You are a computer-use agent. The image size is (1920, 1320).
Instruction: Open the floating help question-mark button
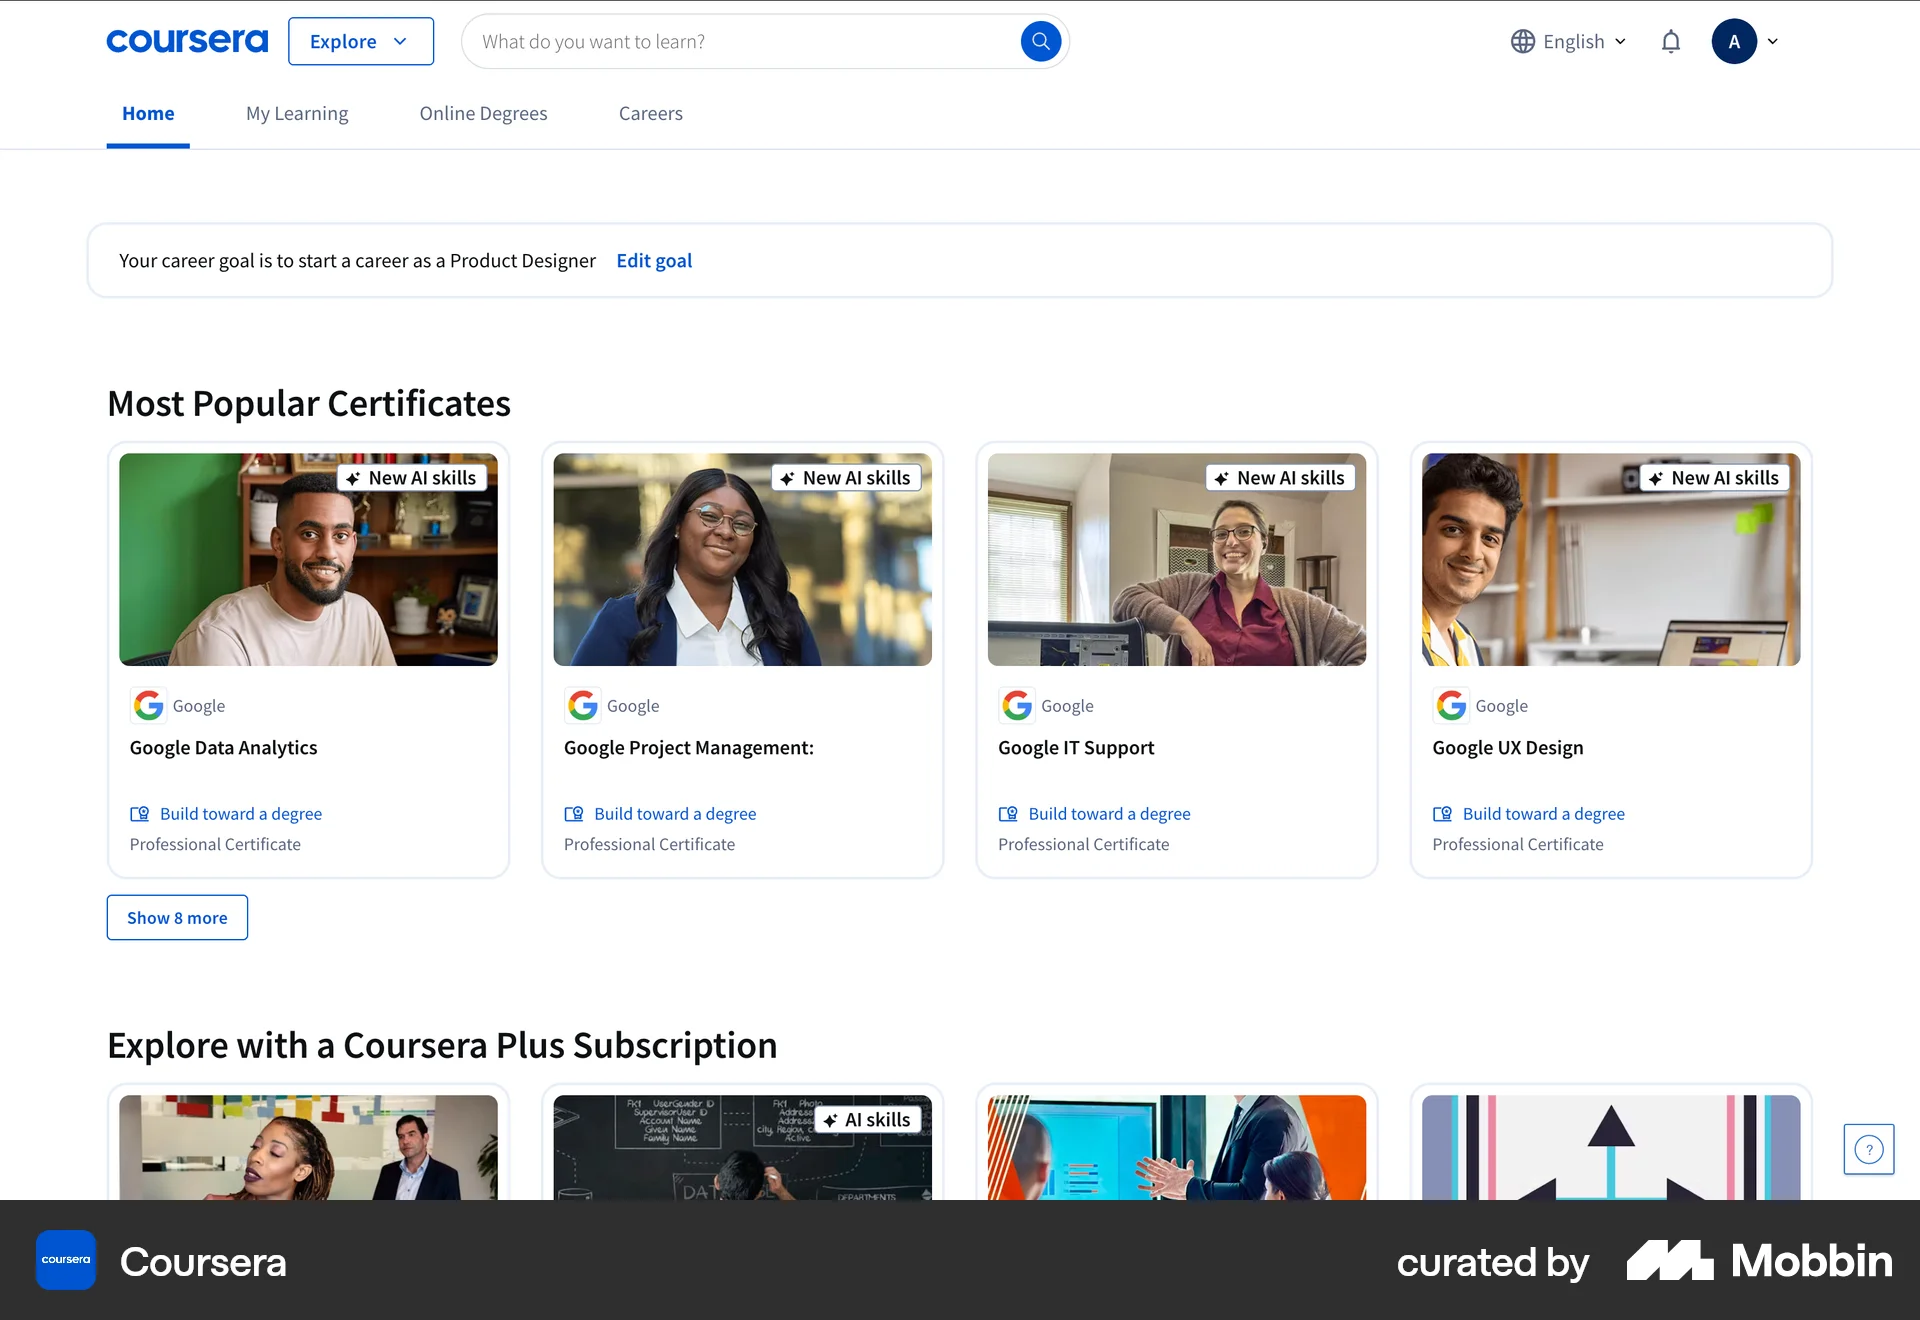point(1868,1149)
